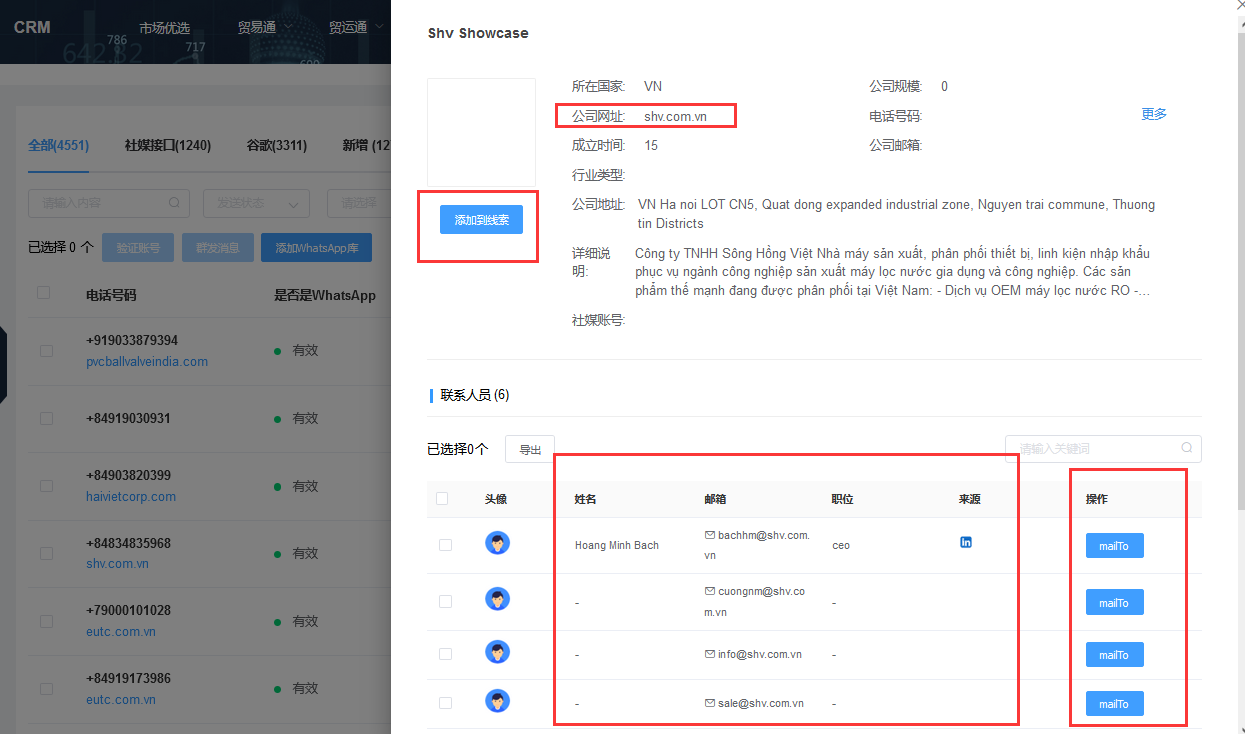Switch to 社媒接口(1240) tab
This screenshot has width=1245, height=734.
click(168, 145)
